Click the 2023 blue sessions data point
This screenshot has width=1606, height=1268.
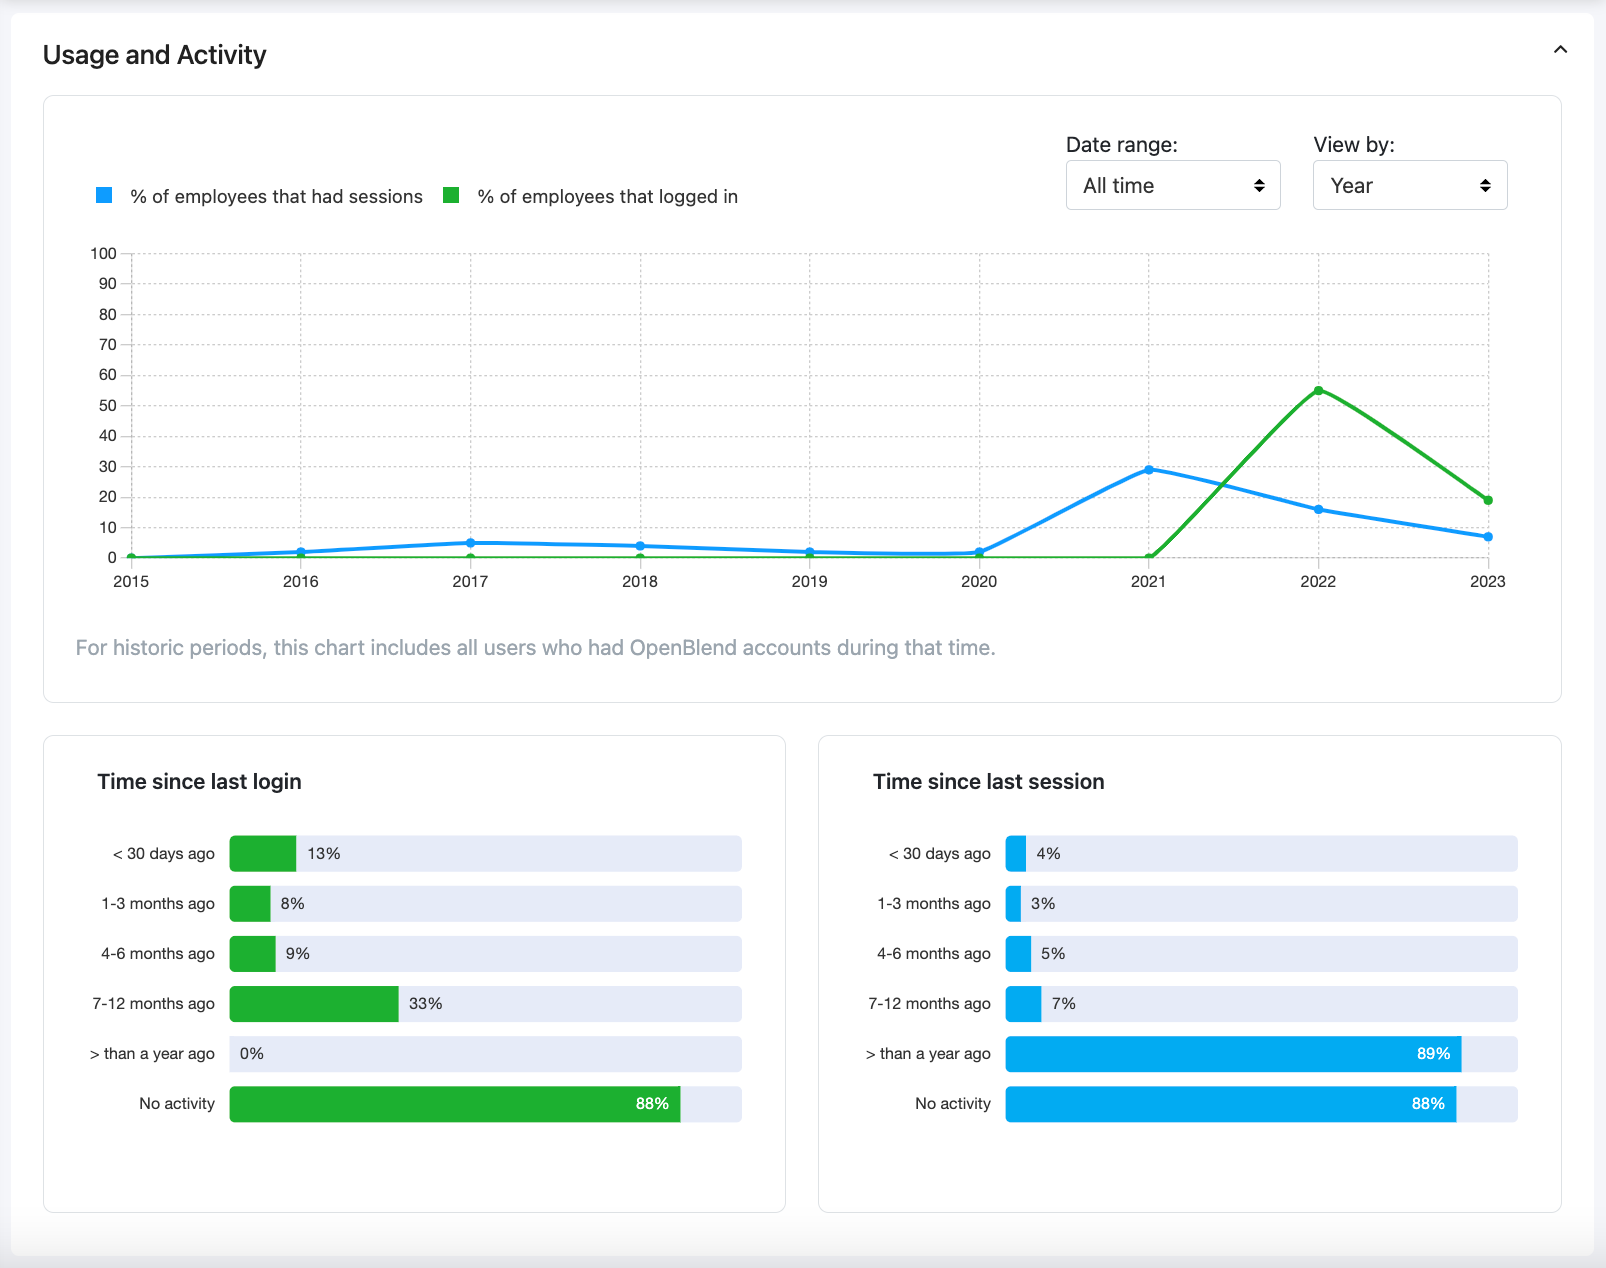click(1488, 537)
